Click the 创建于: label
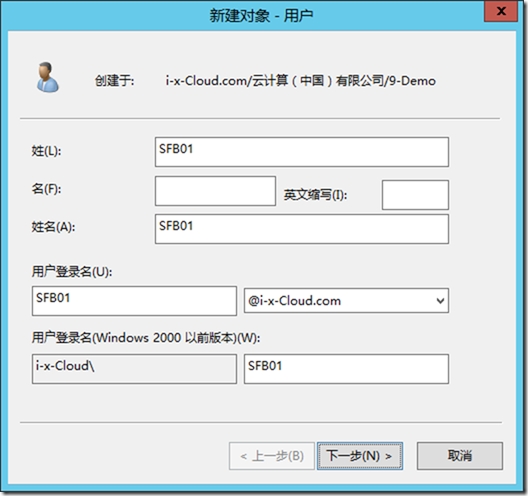Screen dimensions: 528x496 (114, 81)
